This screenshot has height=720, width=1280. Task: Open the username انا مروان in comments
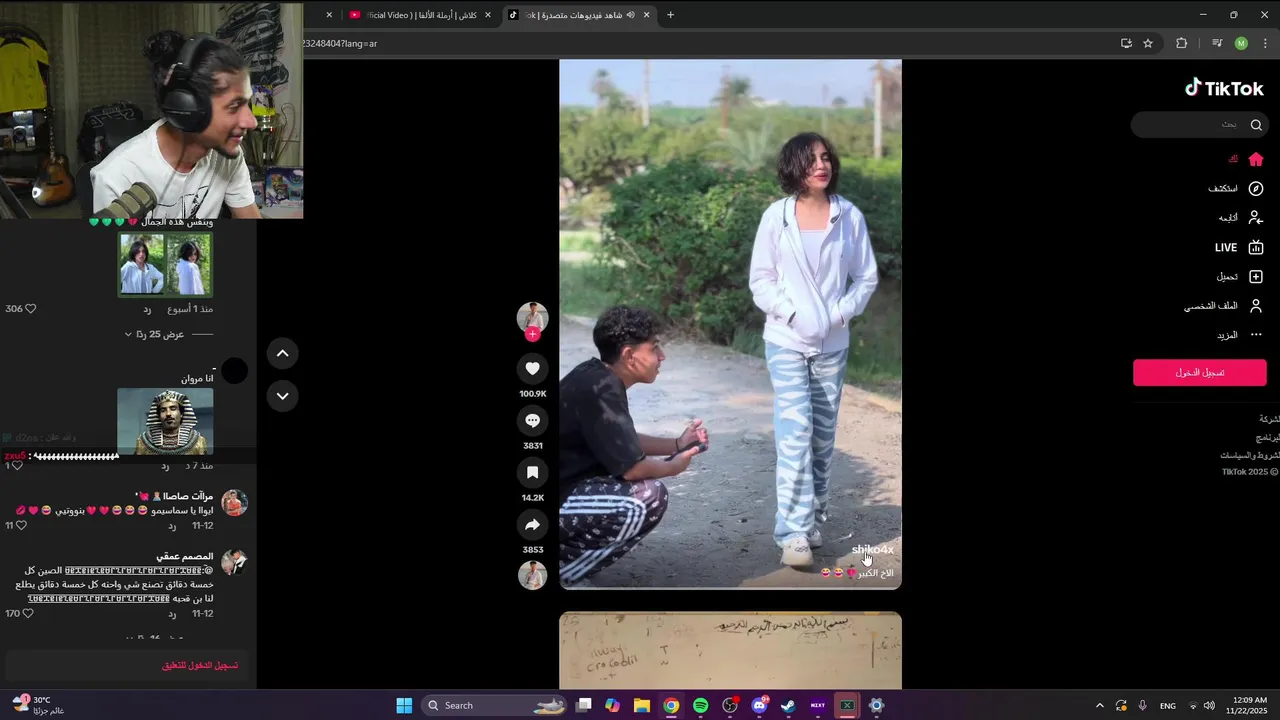[197, 378]
